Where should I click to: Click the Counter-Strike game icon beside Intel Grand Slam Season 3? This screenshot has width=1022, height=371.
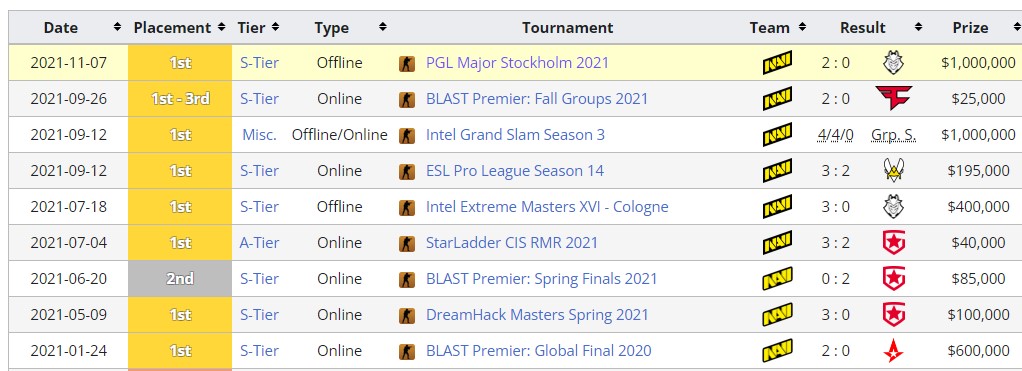[407, 135]
